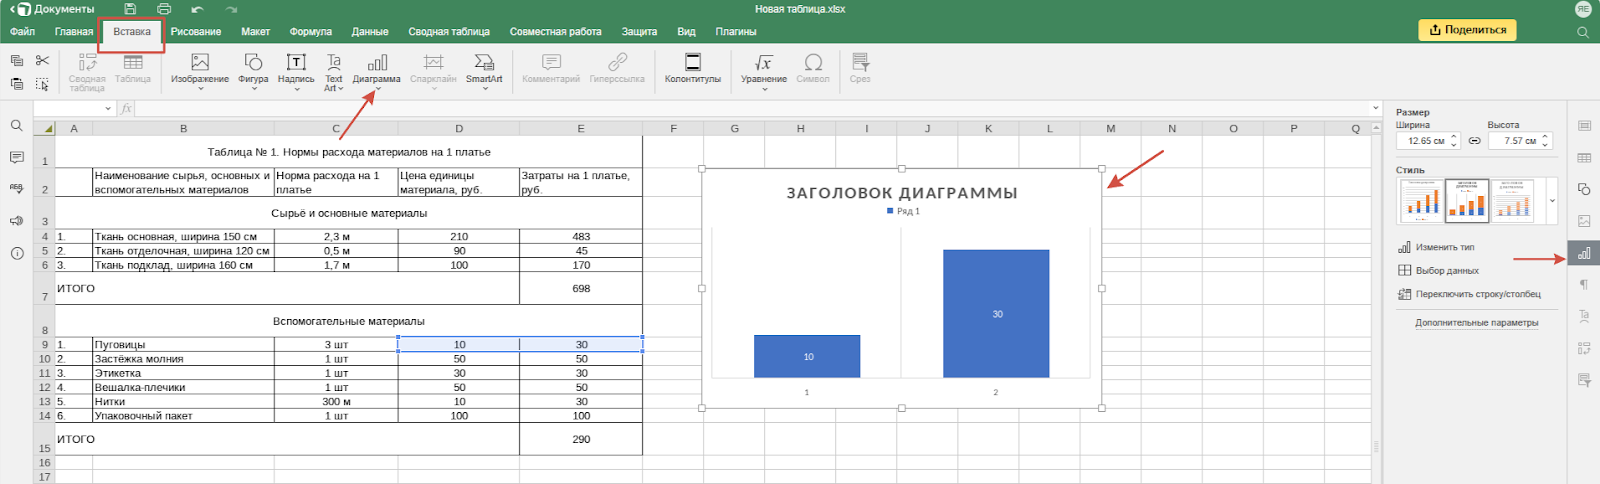Open chart settings in right sidebar
Image resolution: width=1600 pixels, height=484 pixels.
click(x=1584, y=254)
